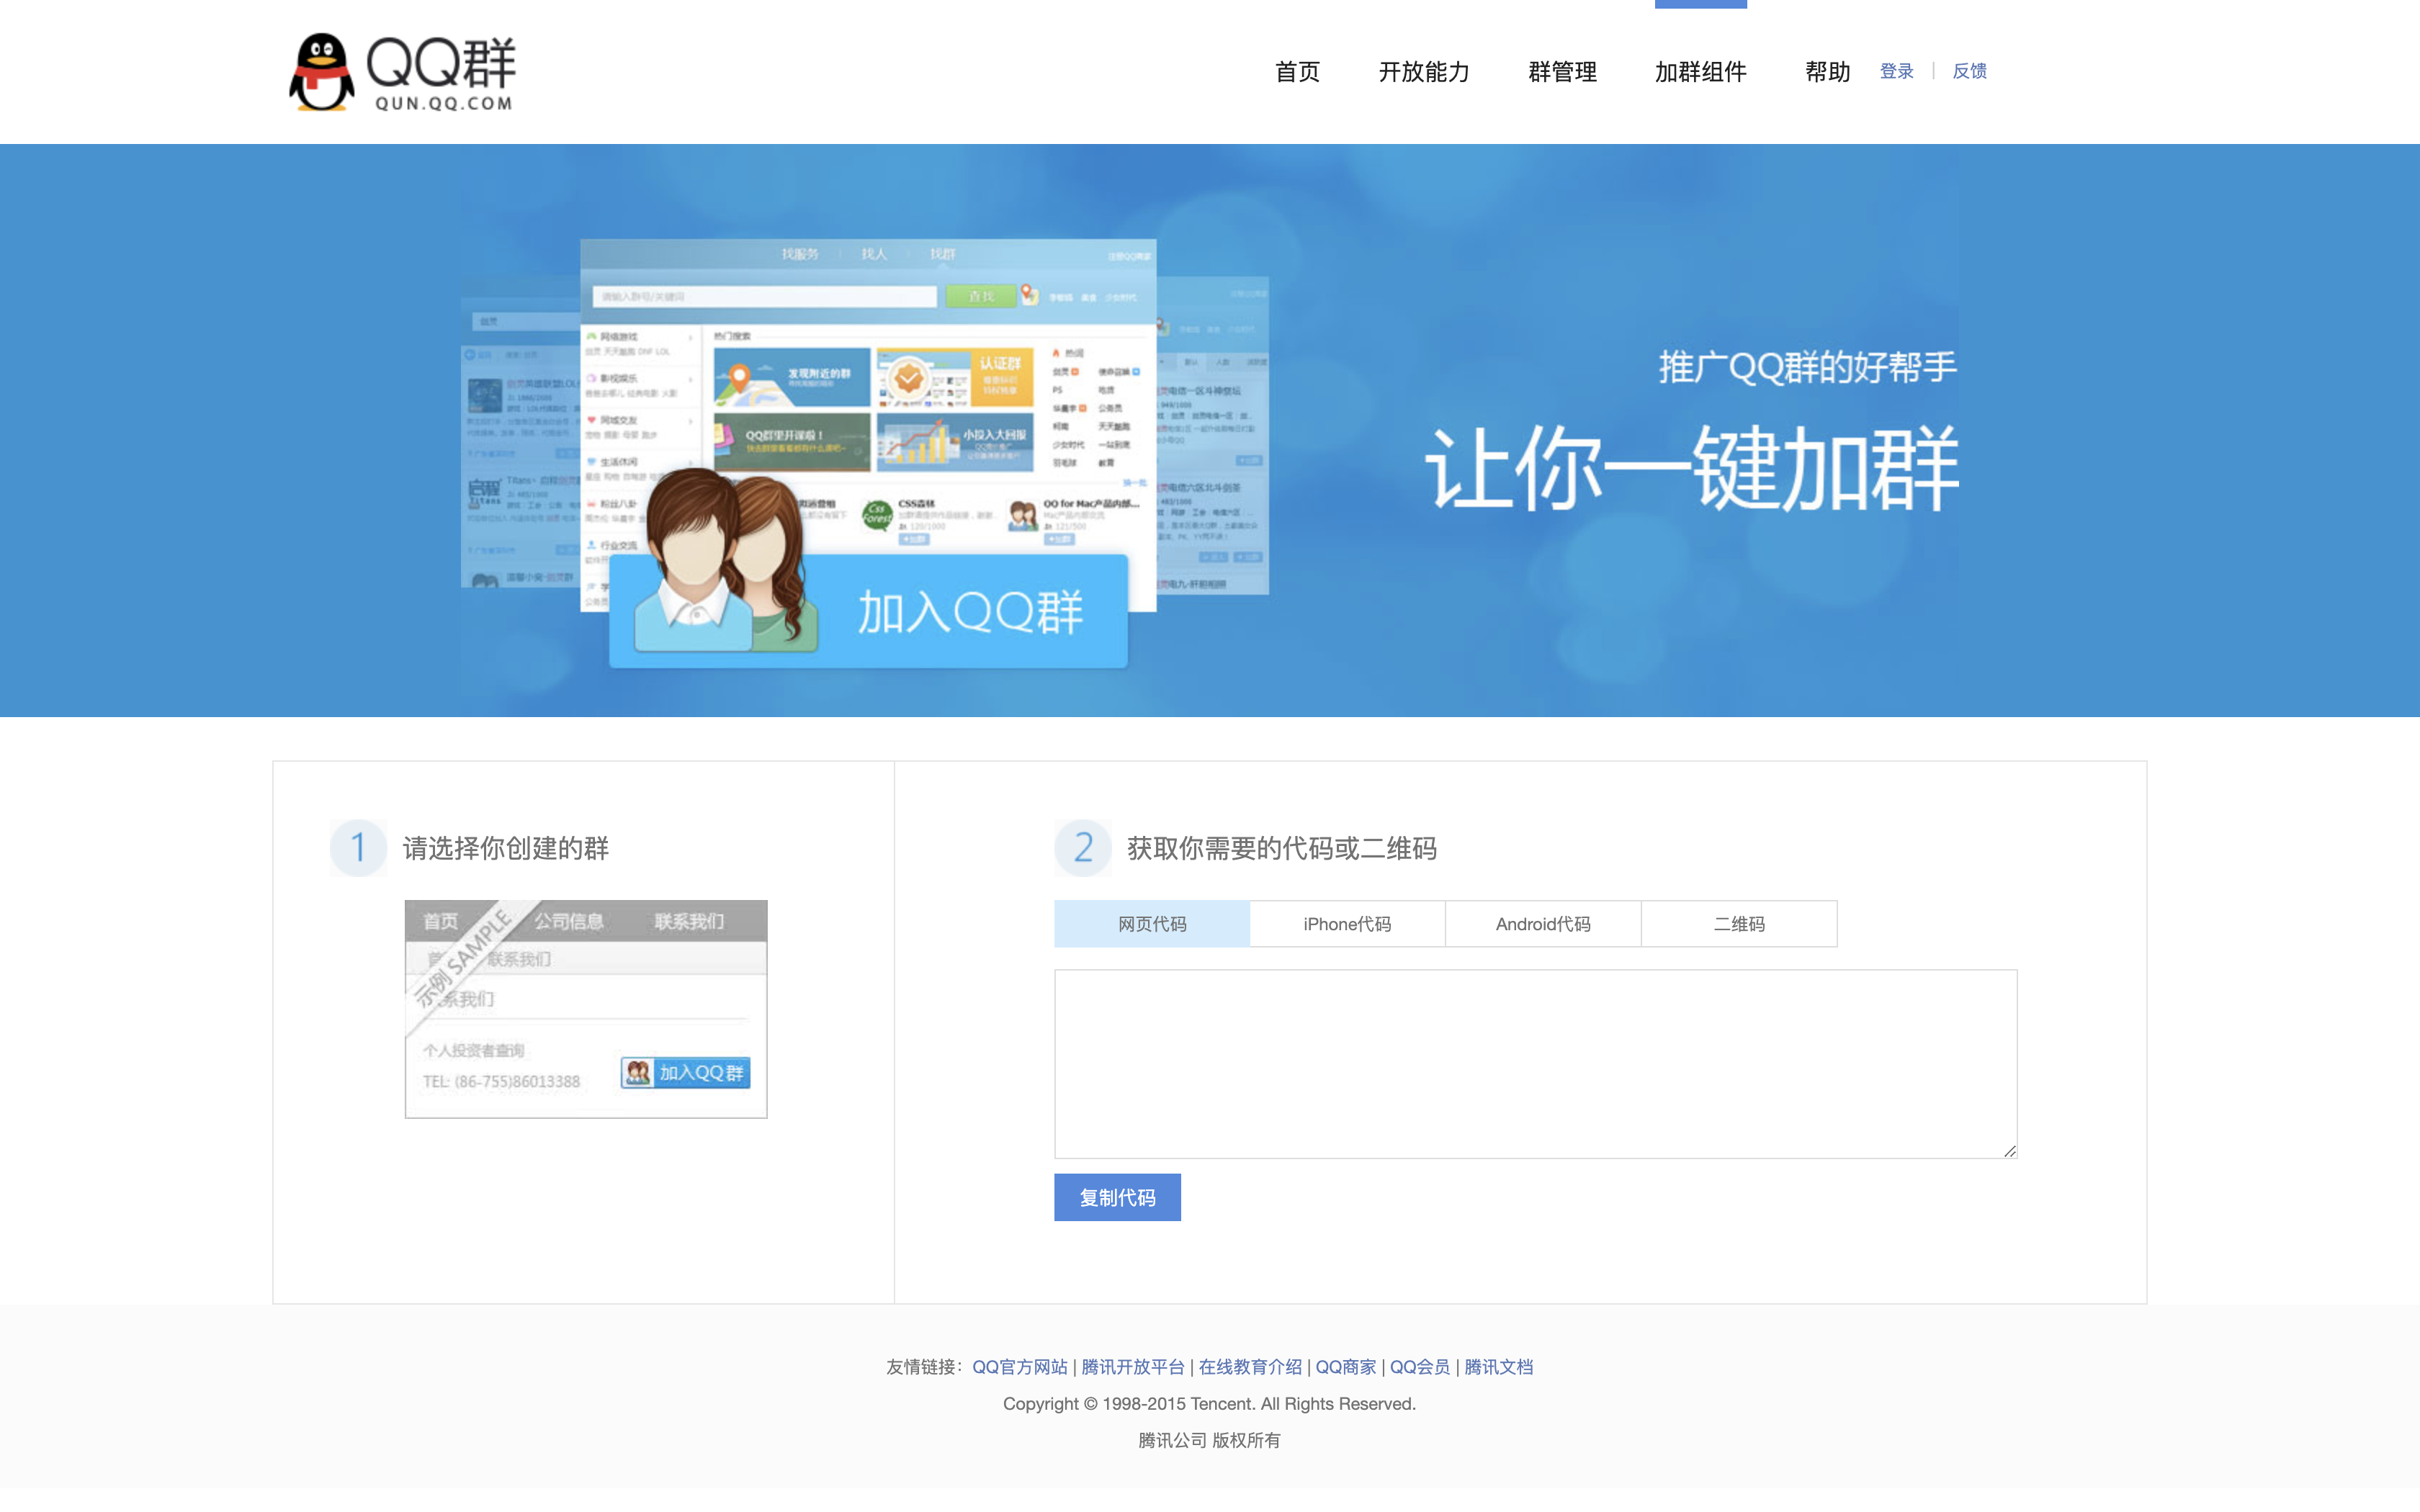Open the 在线教育介绍 footer link

coord(1250,1367)
